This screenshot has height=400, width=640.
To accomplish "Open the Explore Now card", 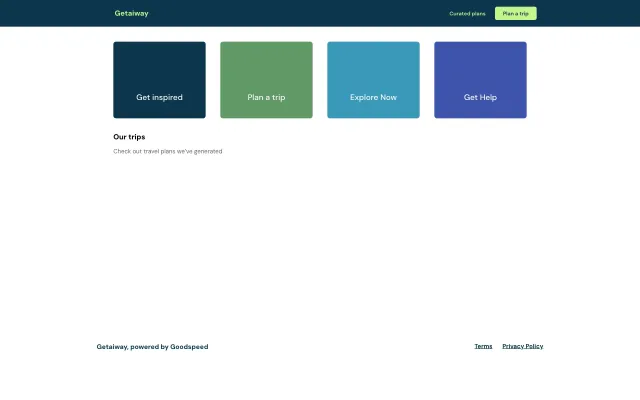I will pos(373,80).
